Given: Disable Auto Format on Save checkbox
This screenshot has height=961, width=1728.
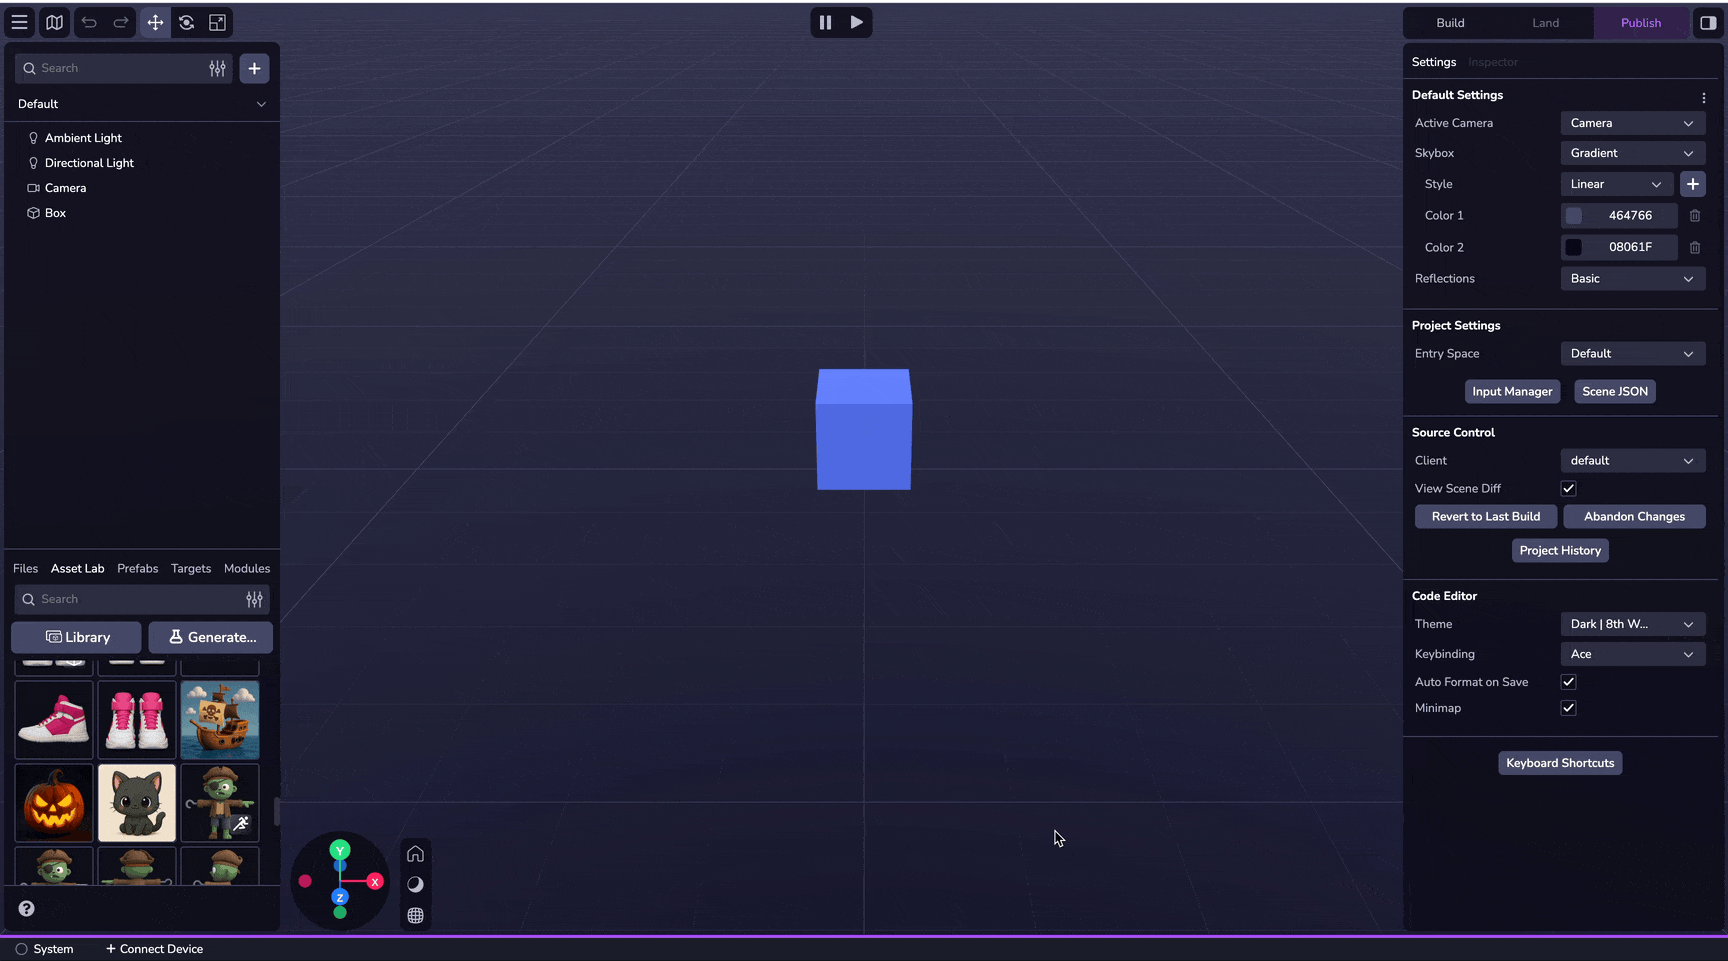Looking at the screenshot, I should click(1568, 682).
